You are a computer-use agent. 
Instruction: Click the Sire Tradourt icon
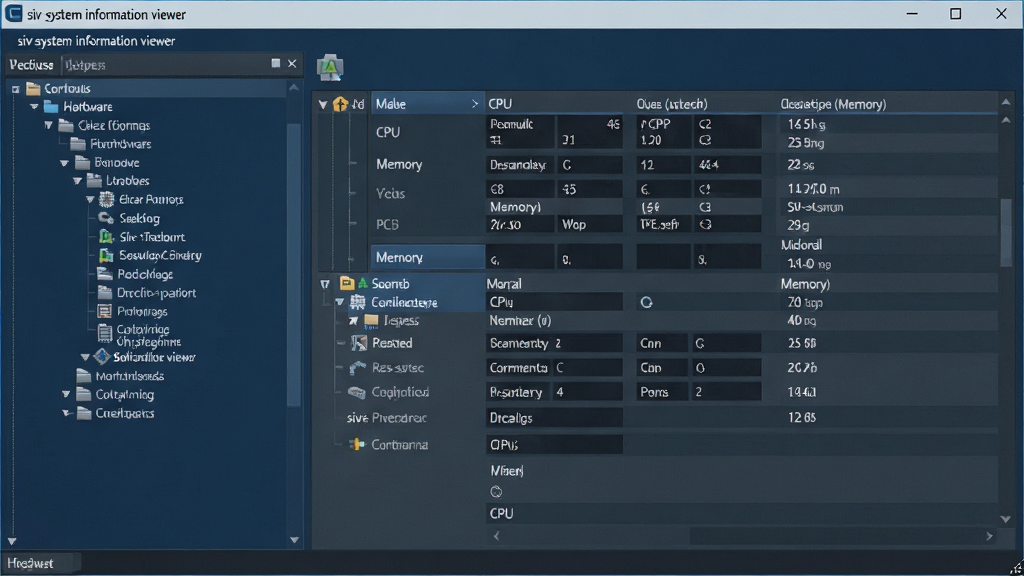[106, 236]
